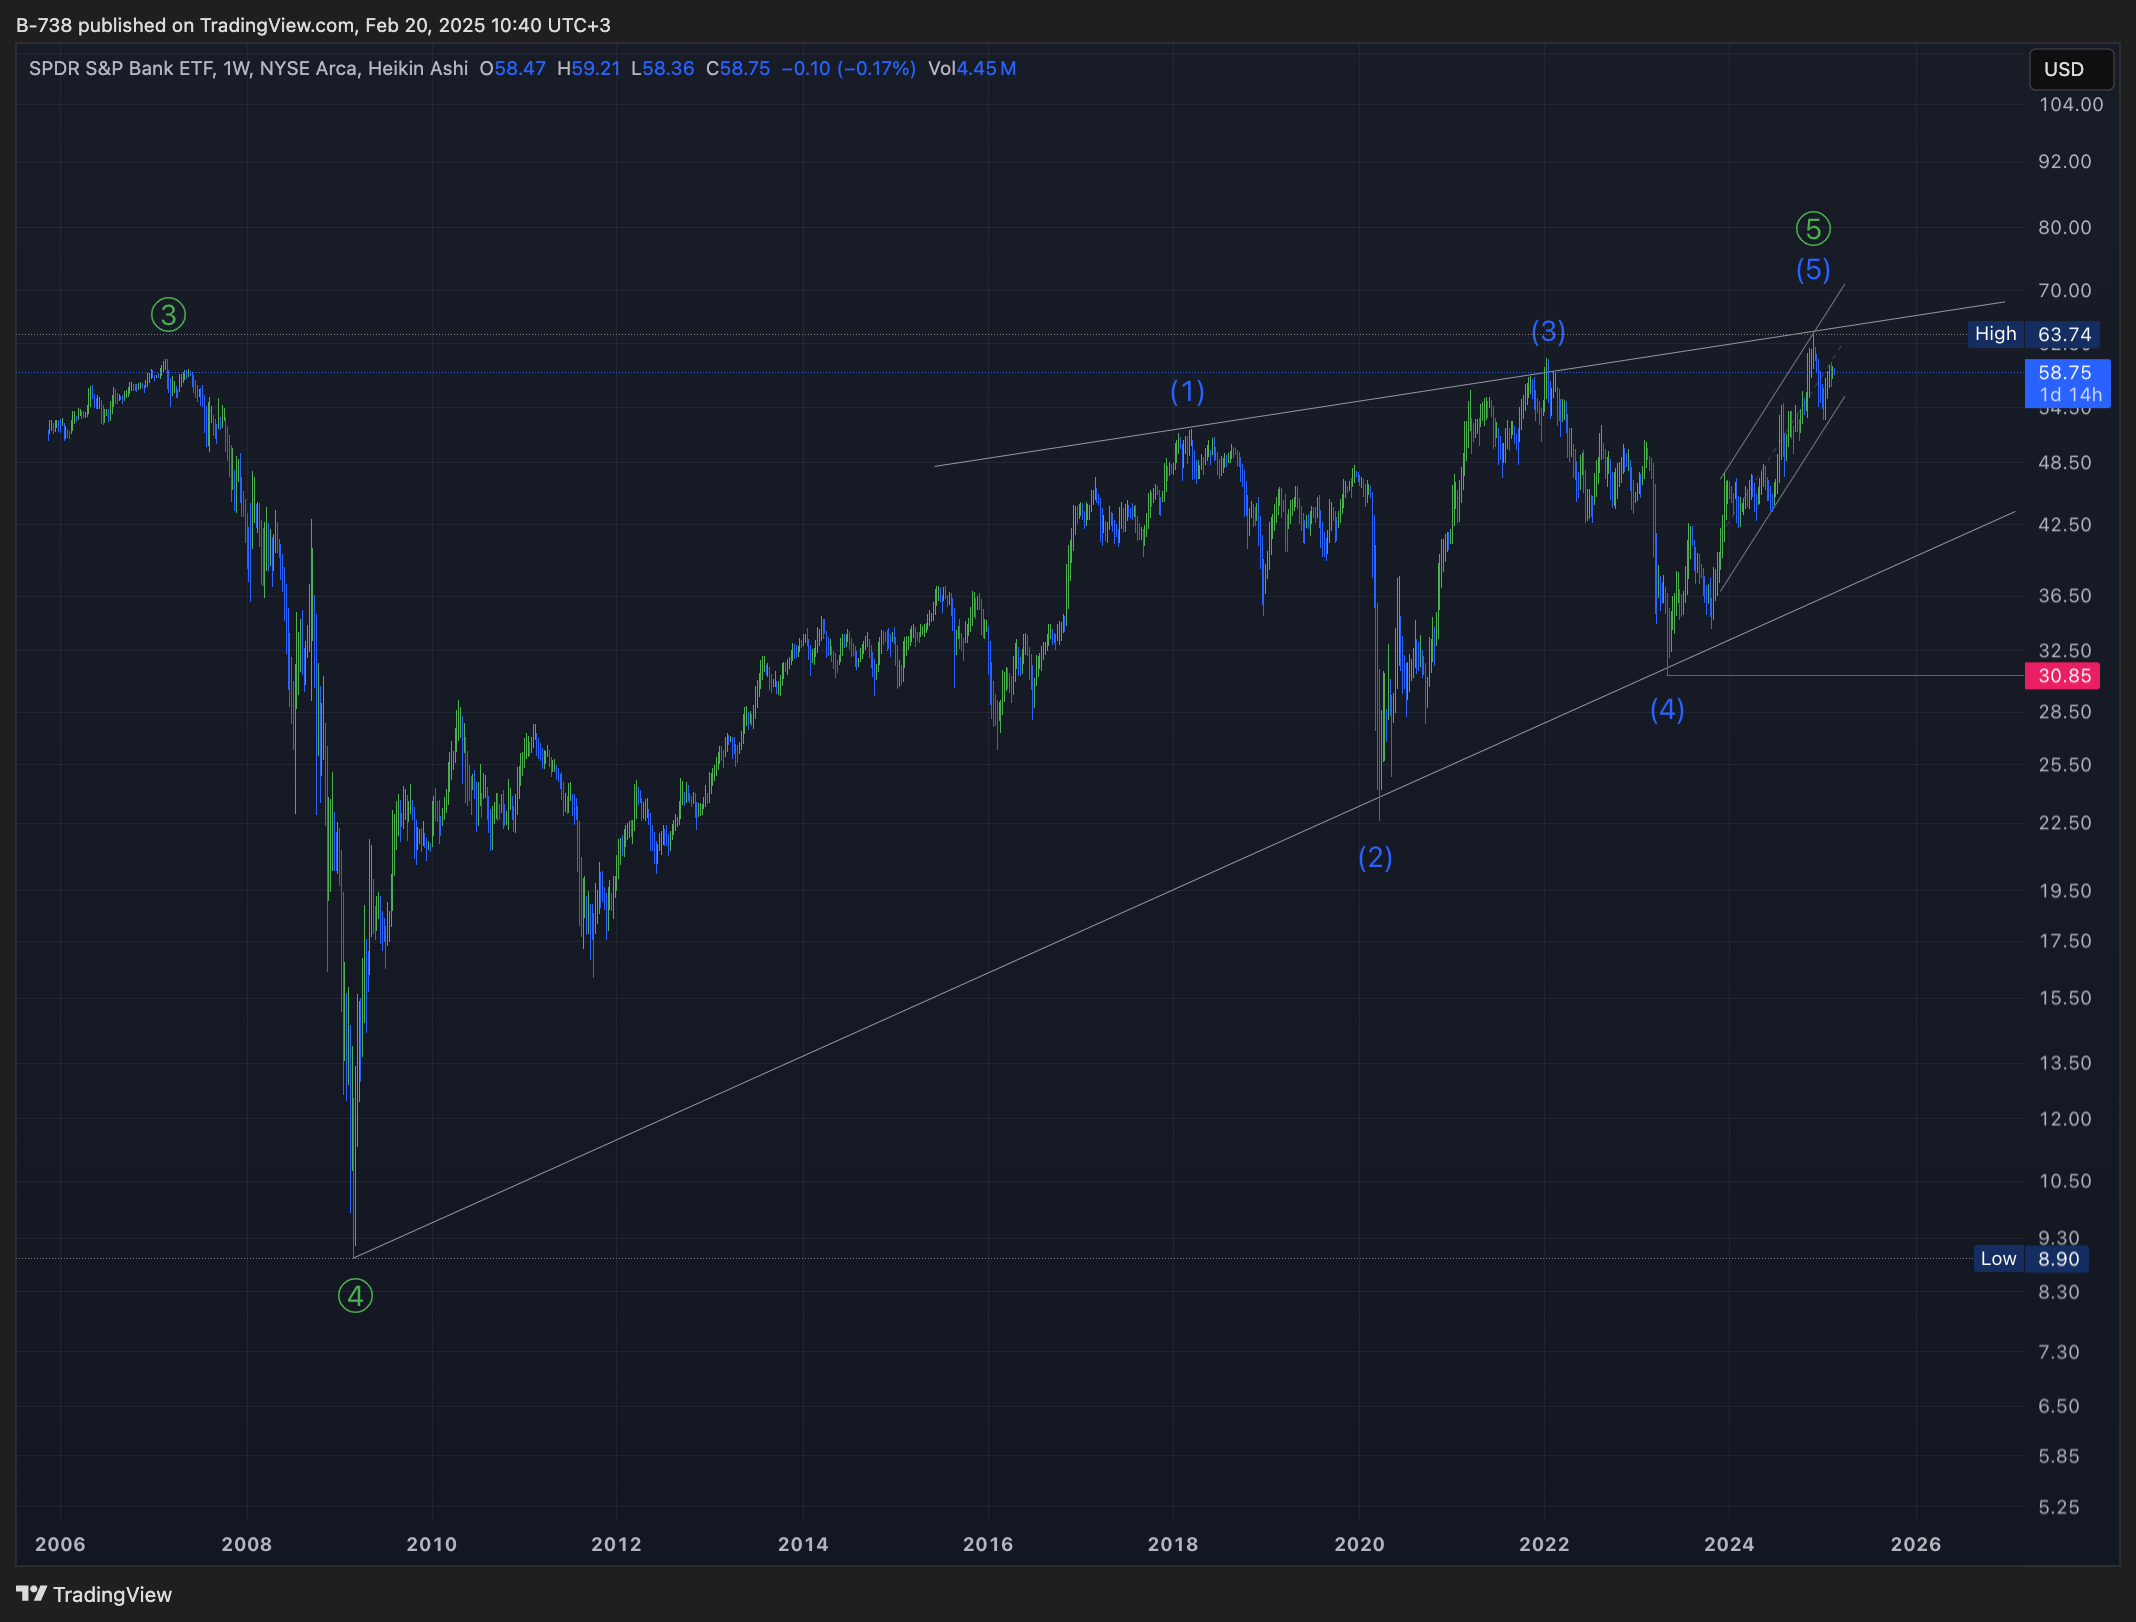Screen dimensions: 2136x1622
Task: Click the 2012 time axis label
Action: pos(616,1544)
